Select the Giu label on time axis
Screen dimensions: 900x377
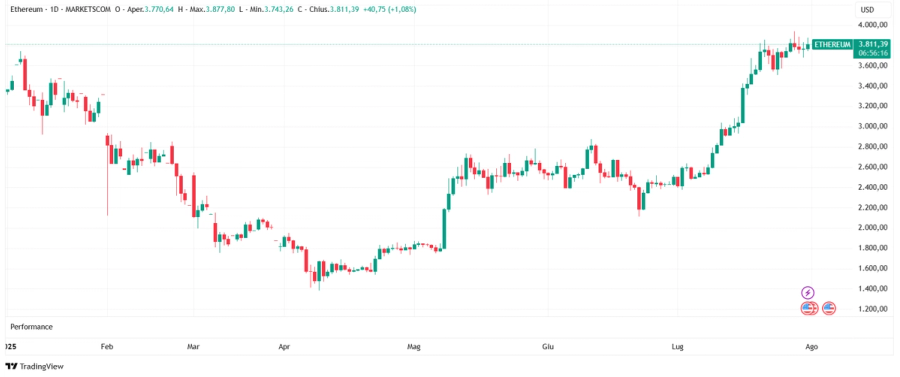pos(548,347)
